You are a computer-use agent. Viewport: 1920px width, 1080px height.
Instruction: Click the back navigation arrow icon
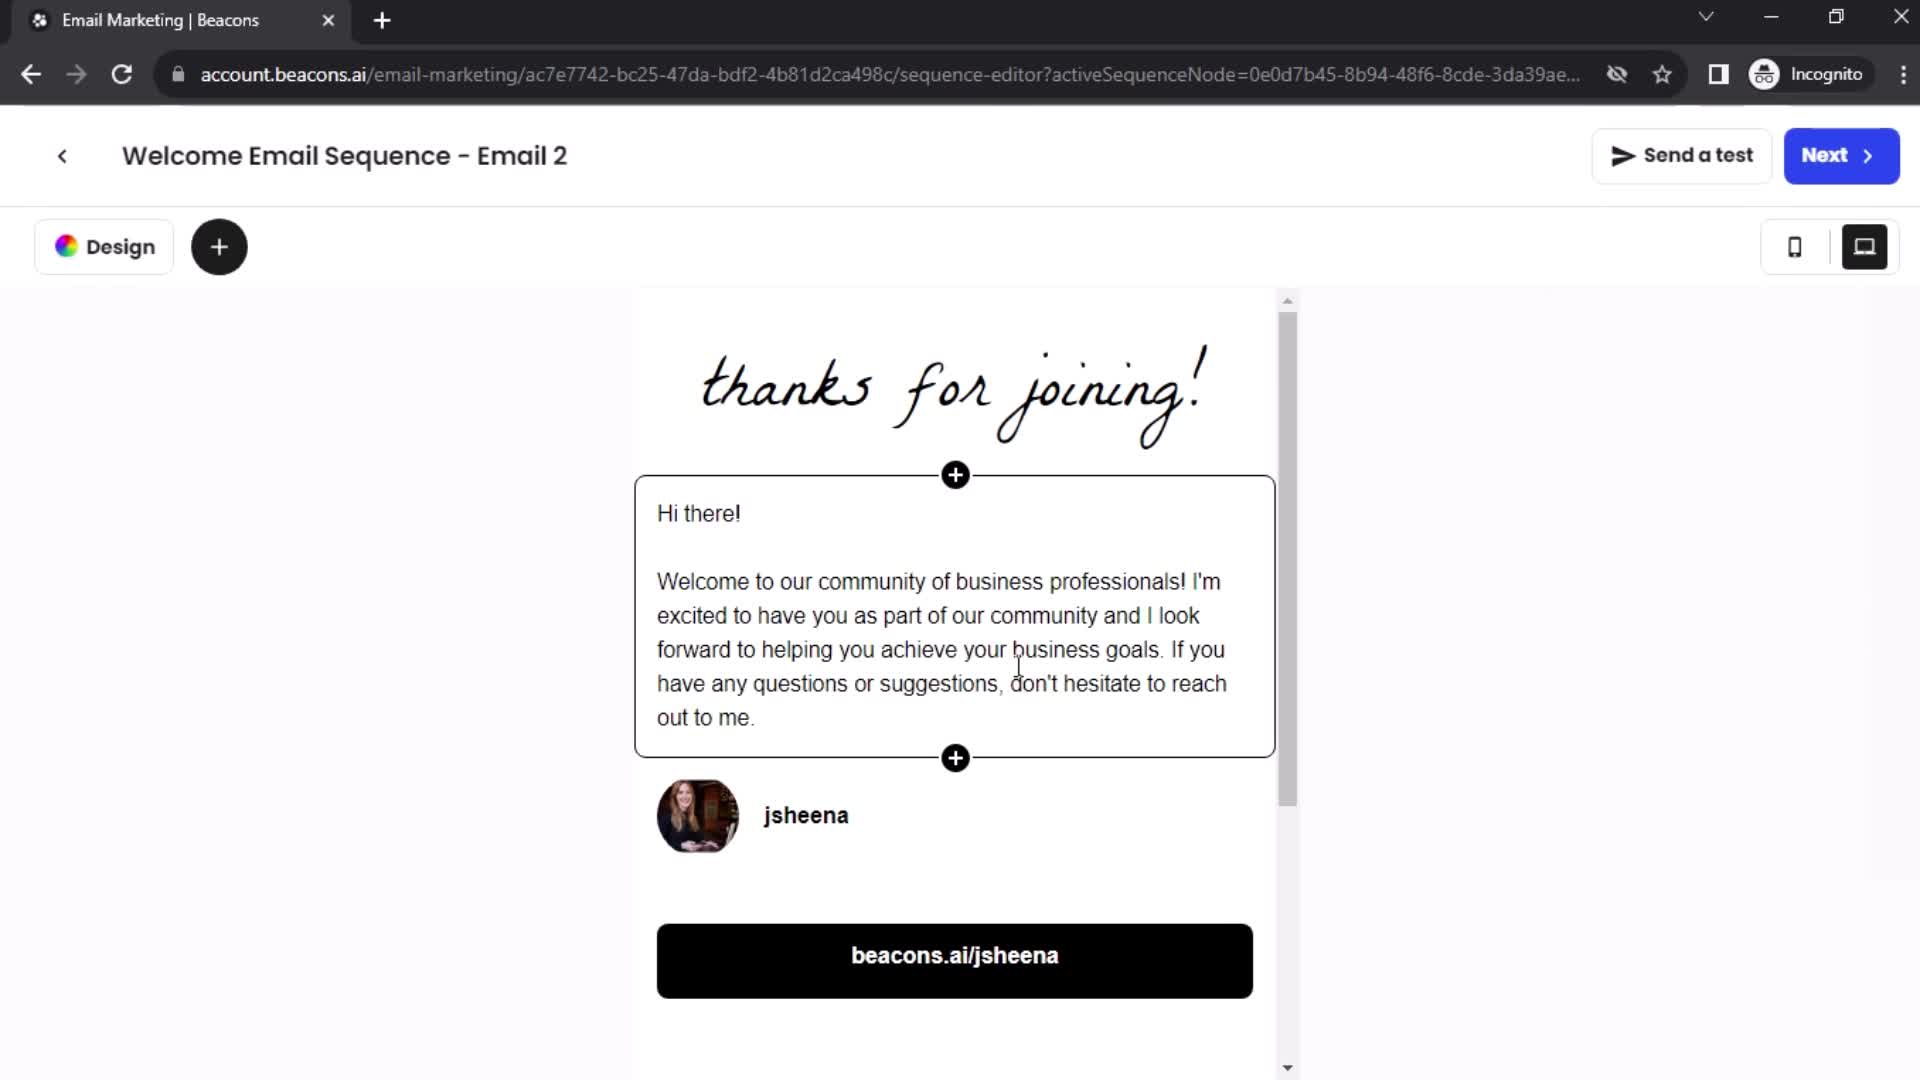(62, 154)
